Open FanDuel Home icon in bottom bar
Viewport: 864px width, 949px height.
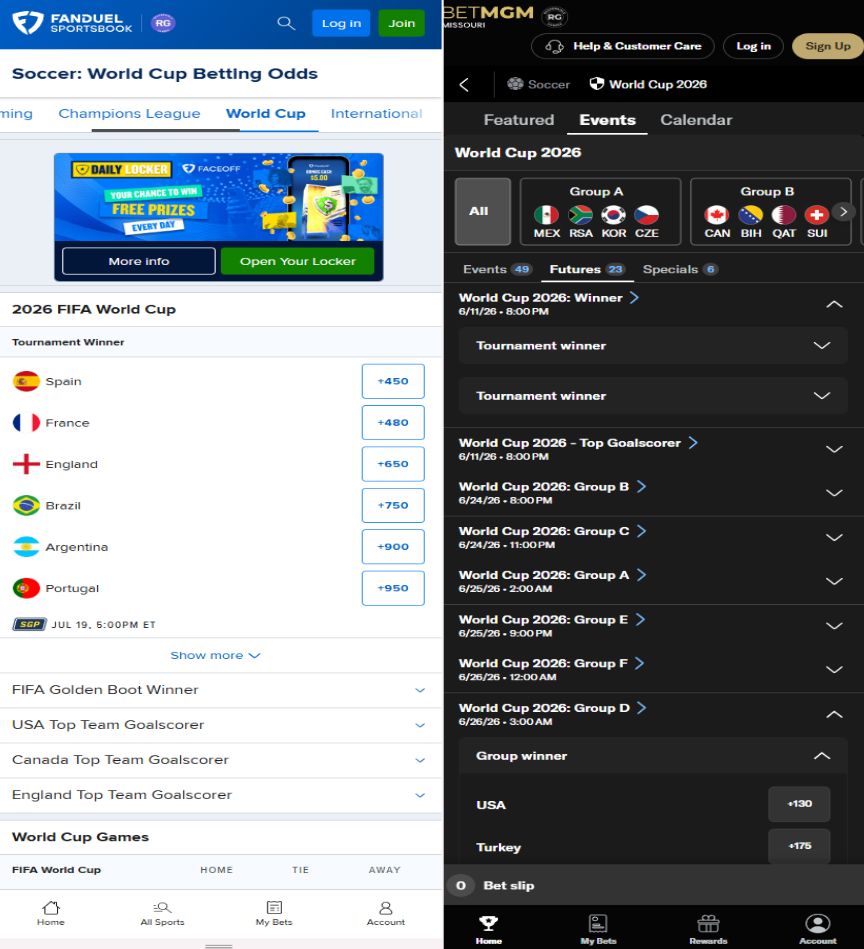coord(51,913)
